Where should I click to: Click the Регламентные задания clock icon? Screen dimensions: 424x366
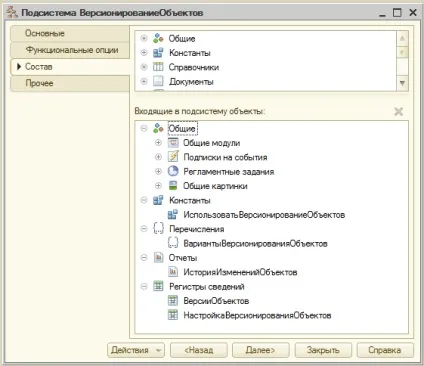pos(173,171)
